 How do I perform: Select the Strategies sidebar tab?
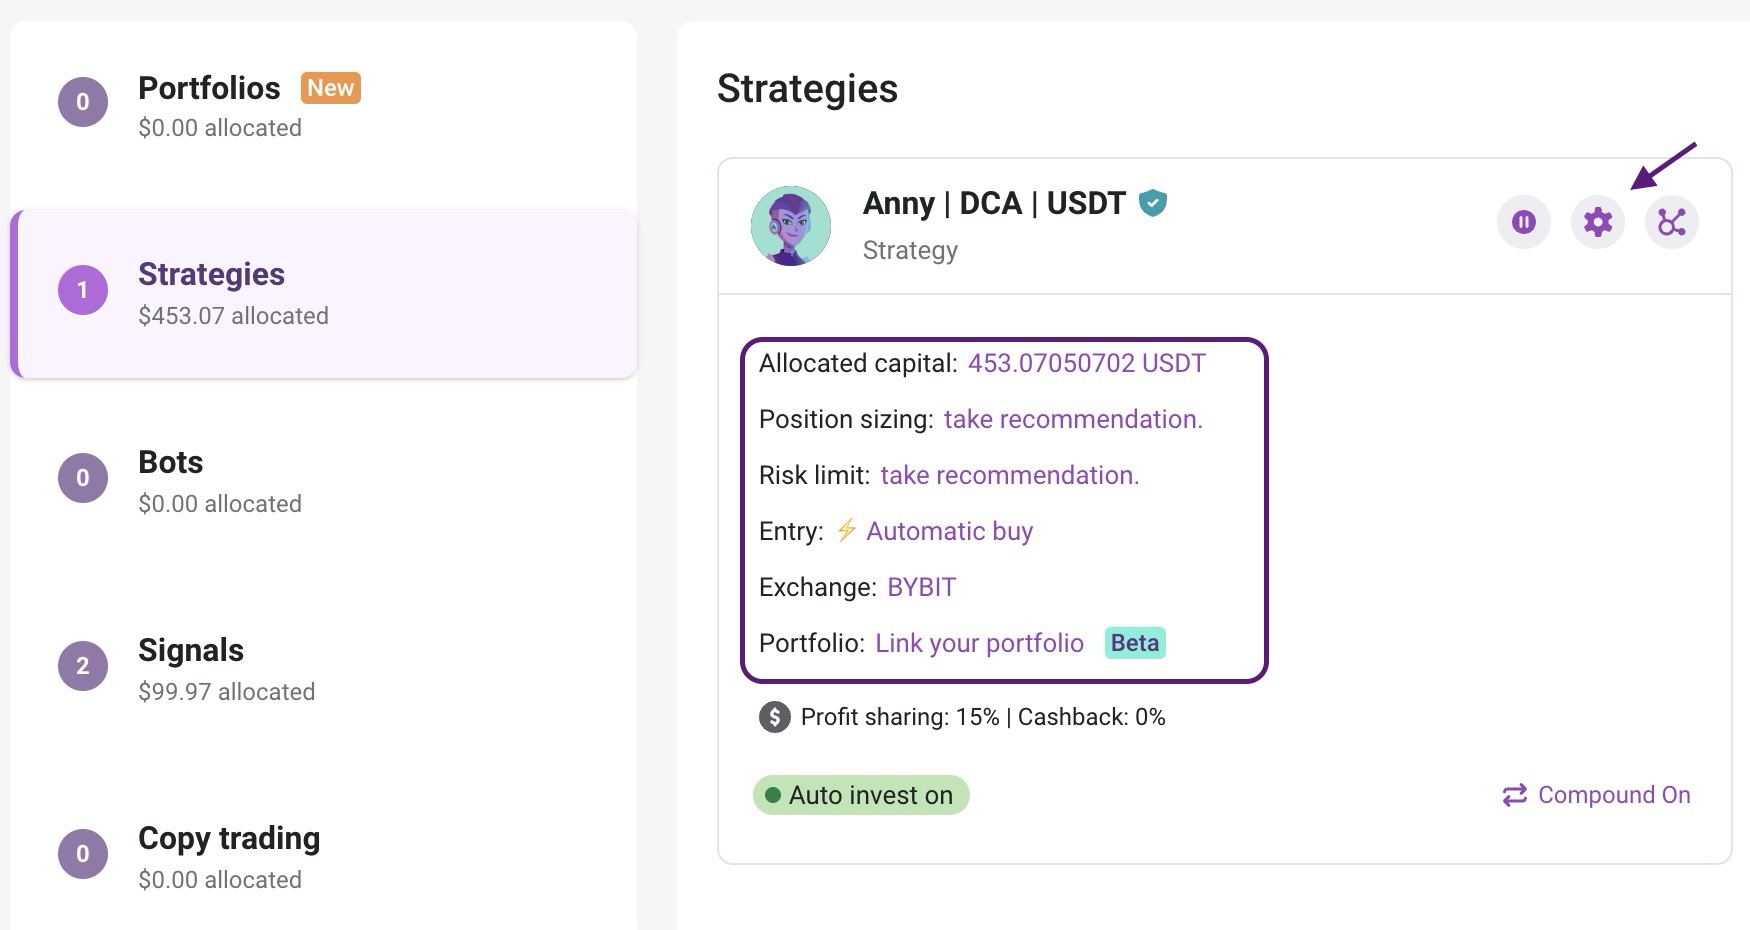pos(323,294)
